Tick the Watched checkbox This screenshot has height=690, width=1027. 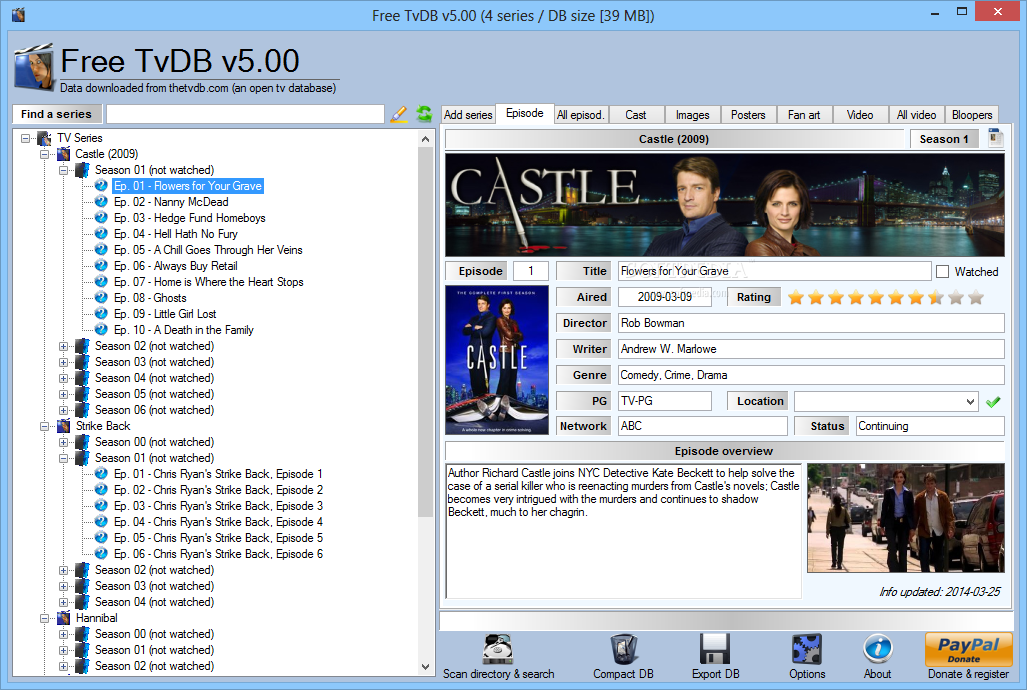pyautogui.click(x=943, y=271)
